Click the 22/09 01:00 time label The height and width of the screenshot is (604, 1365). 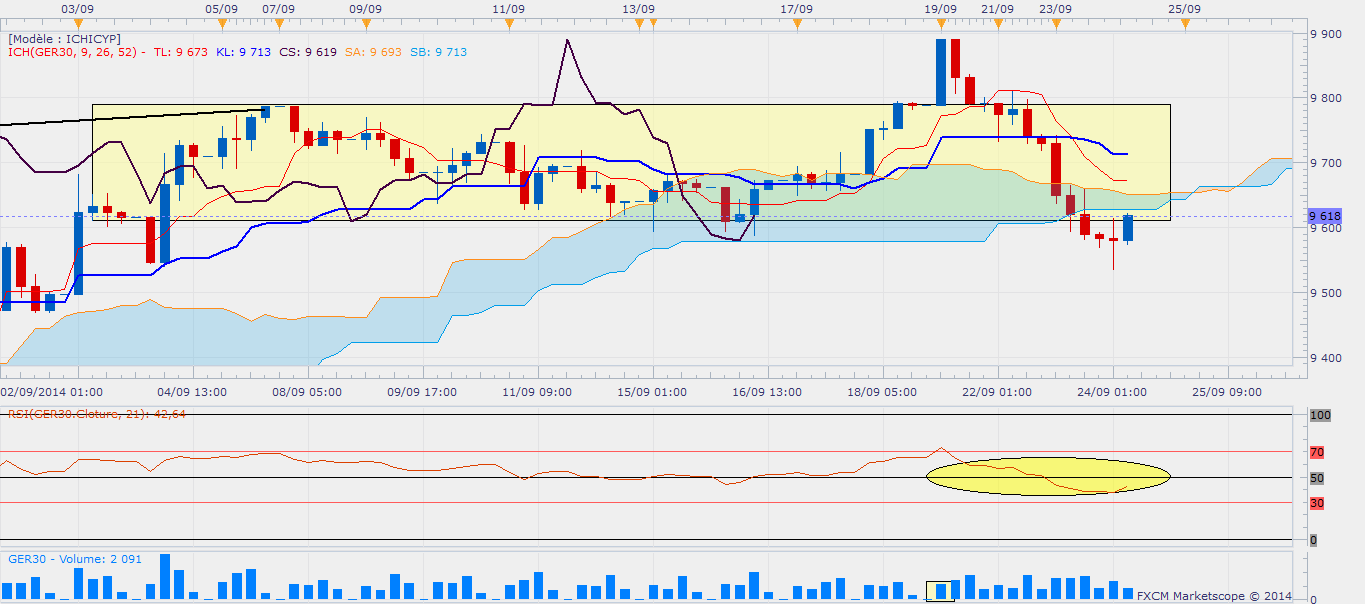(997, 392)
